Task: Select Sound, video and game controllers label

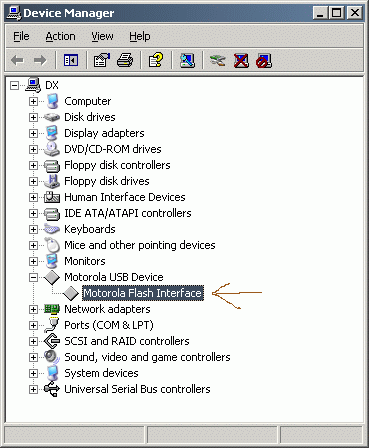Action: tap(147, 357)
